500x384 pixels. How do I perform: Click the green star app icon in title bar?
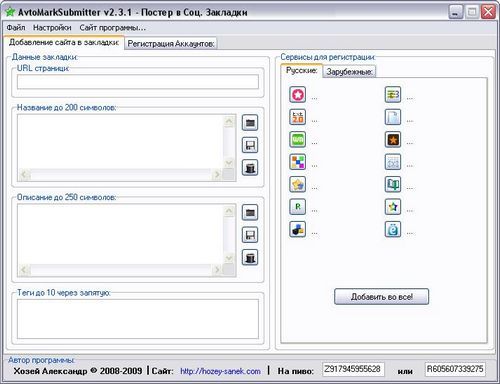pos(10,12)
